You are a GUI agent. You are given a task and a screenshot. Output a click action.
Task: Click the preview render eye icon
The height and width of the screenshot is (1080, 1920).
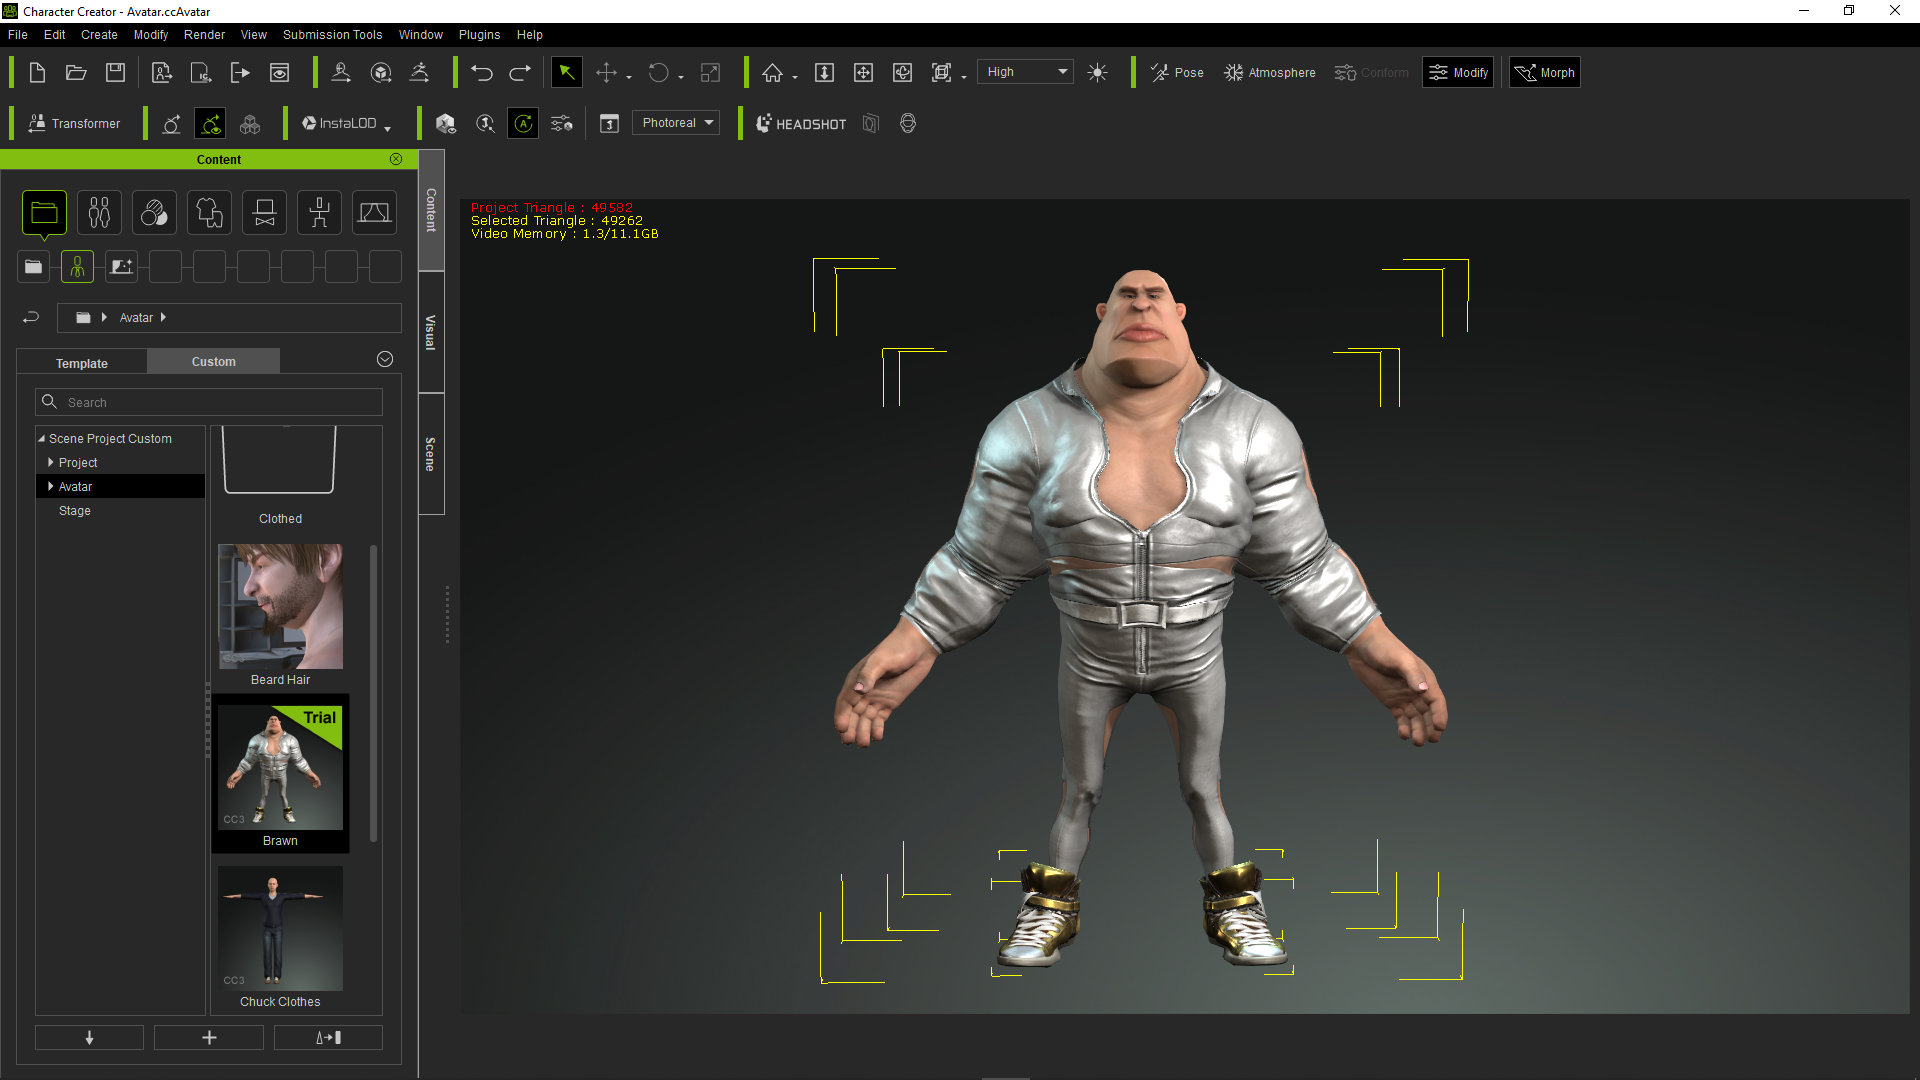(x=280, y=72)
